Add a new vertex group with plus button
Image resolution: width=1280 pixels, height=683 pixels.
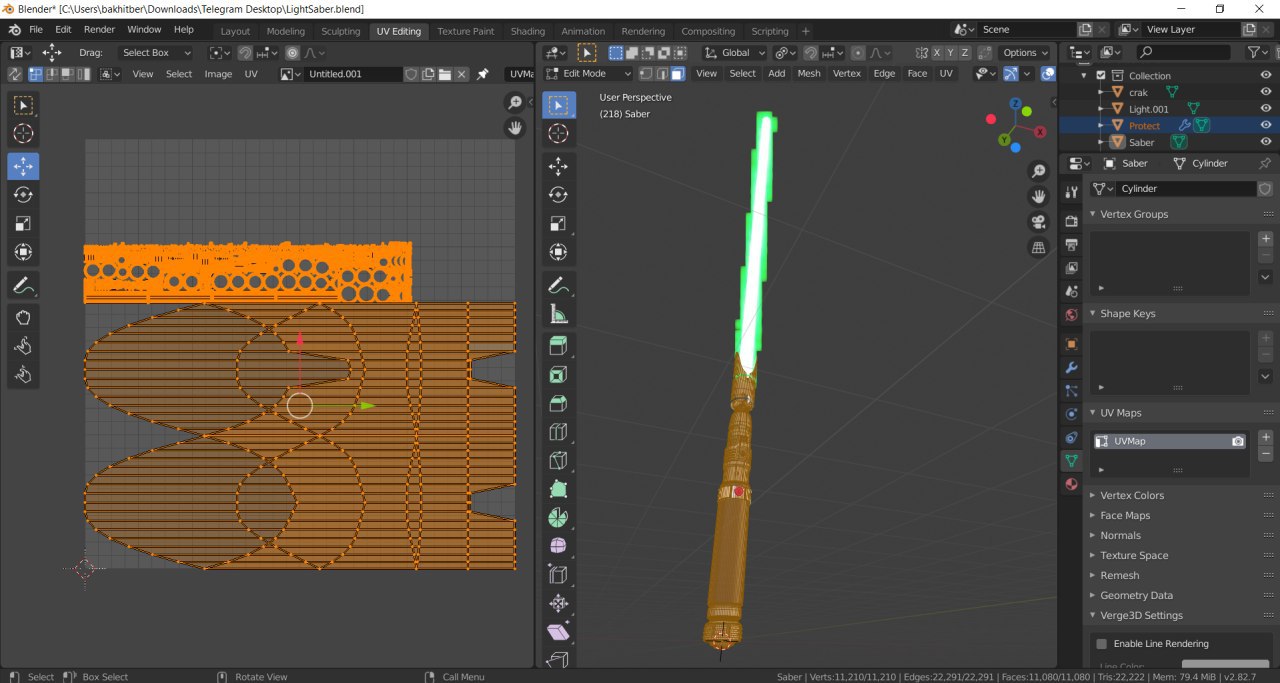1265,239
